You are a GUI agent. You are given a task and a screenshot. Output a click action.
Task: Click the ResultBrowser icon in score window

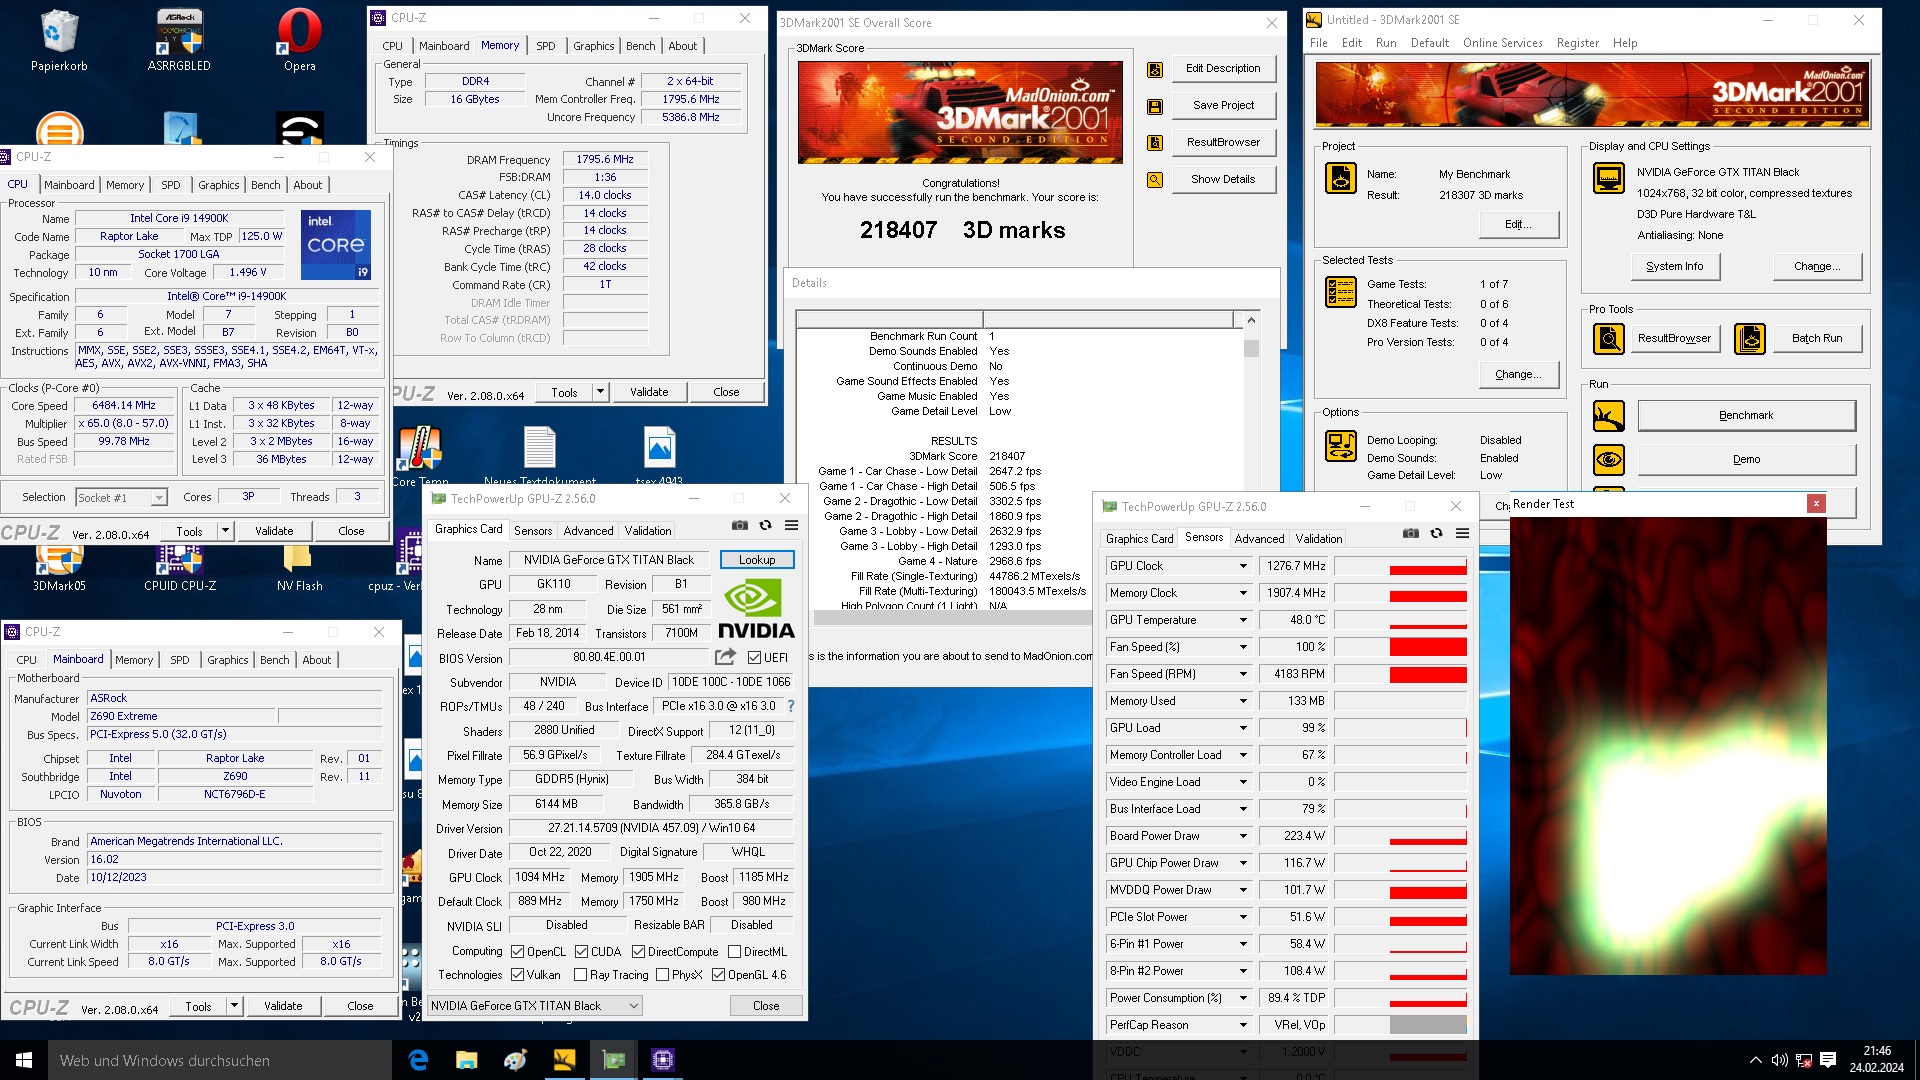[x=1155, y=143]
